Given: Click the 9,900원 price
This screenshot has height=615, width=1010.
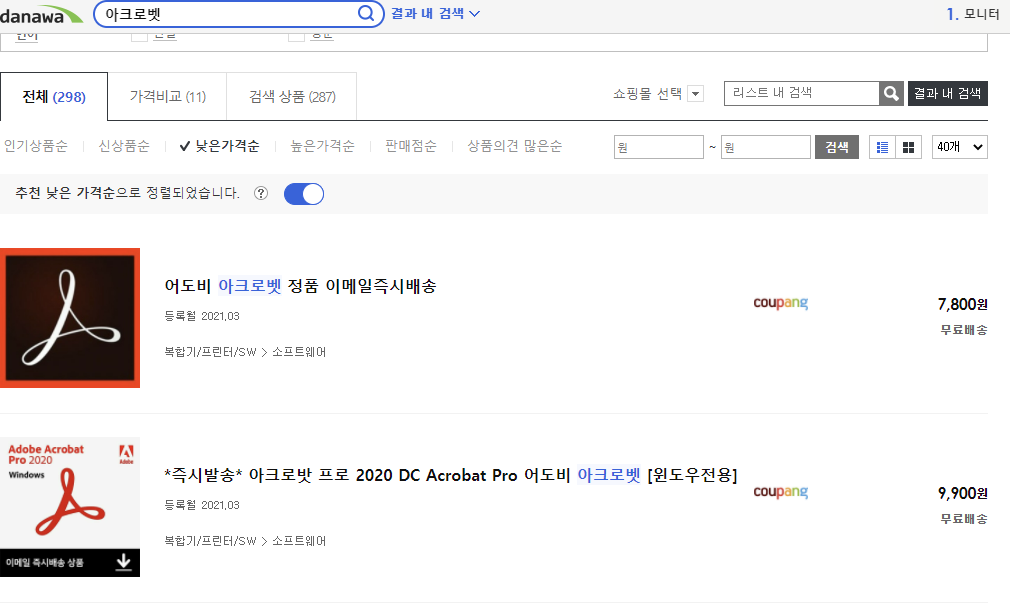Looking at the screenshot, I should (962, 493).
